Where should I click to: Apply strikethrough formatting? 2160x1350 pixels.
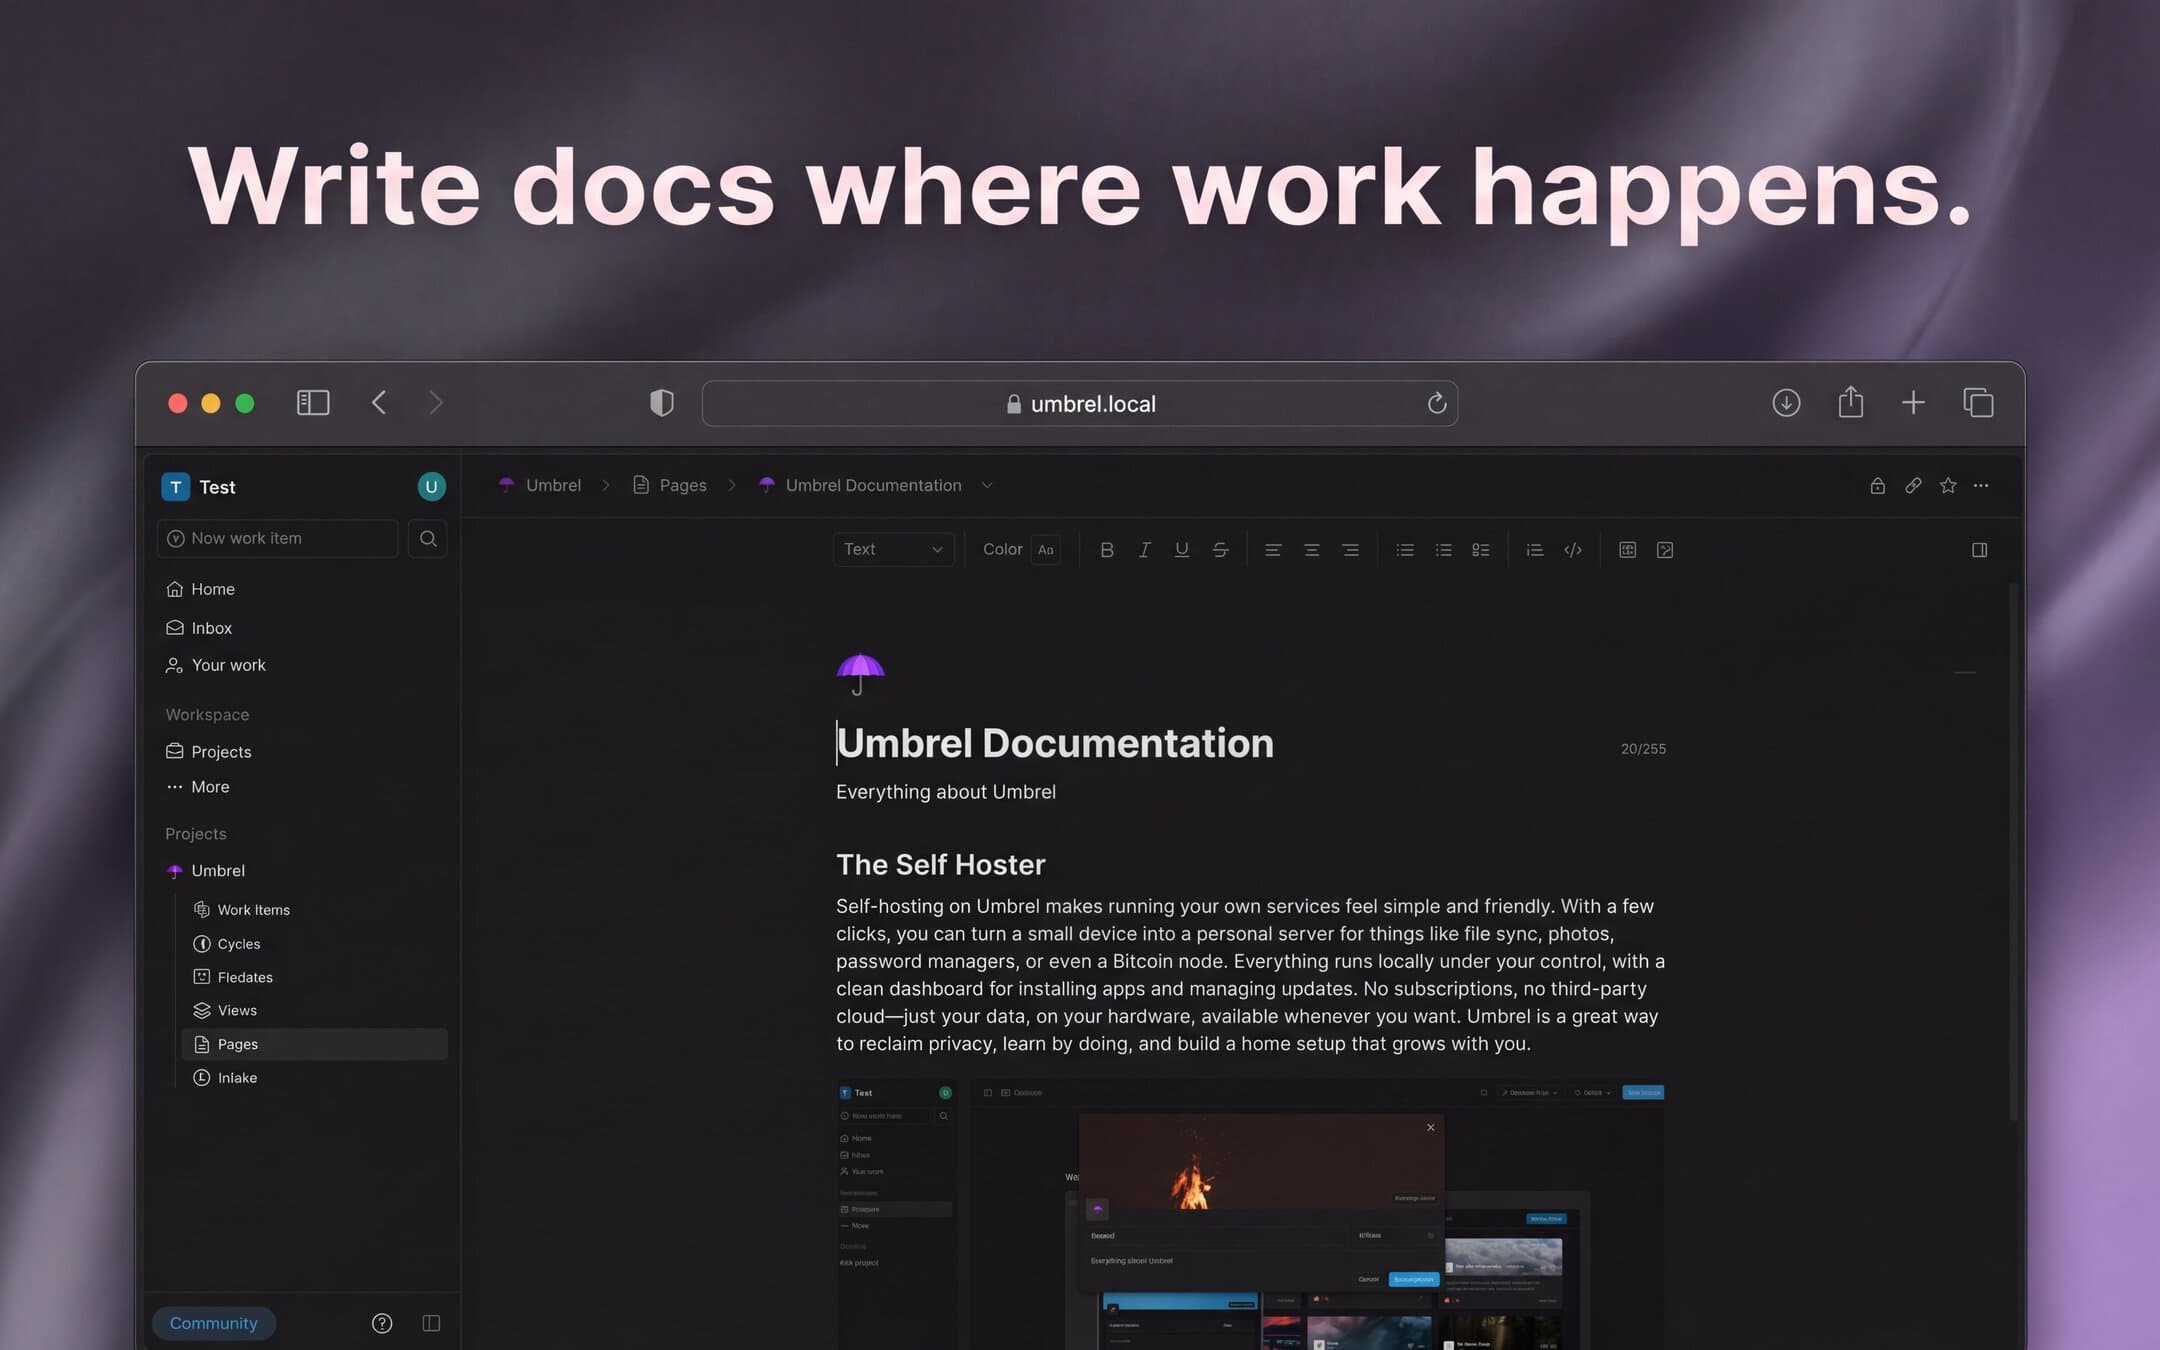point(1220,550)
